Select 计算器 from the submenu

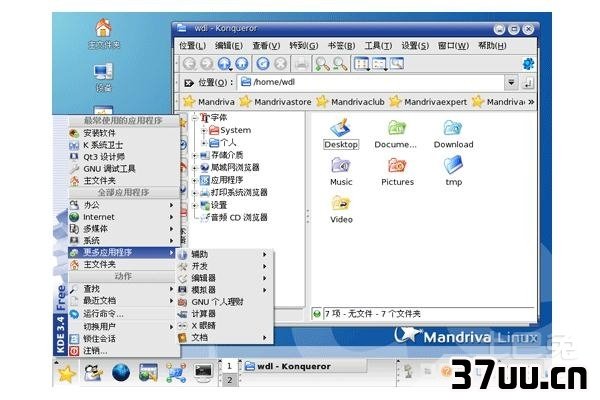[x=226, y=314]
